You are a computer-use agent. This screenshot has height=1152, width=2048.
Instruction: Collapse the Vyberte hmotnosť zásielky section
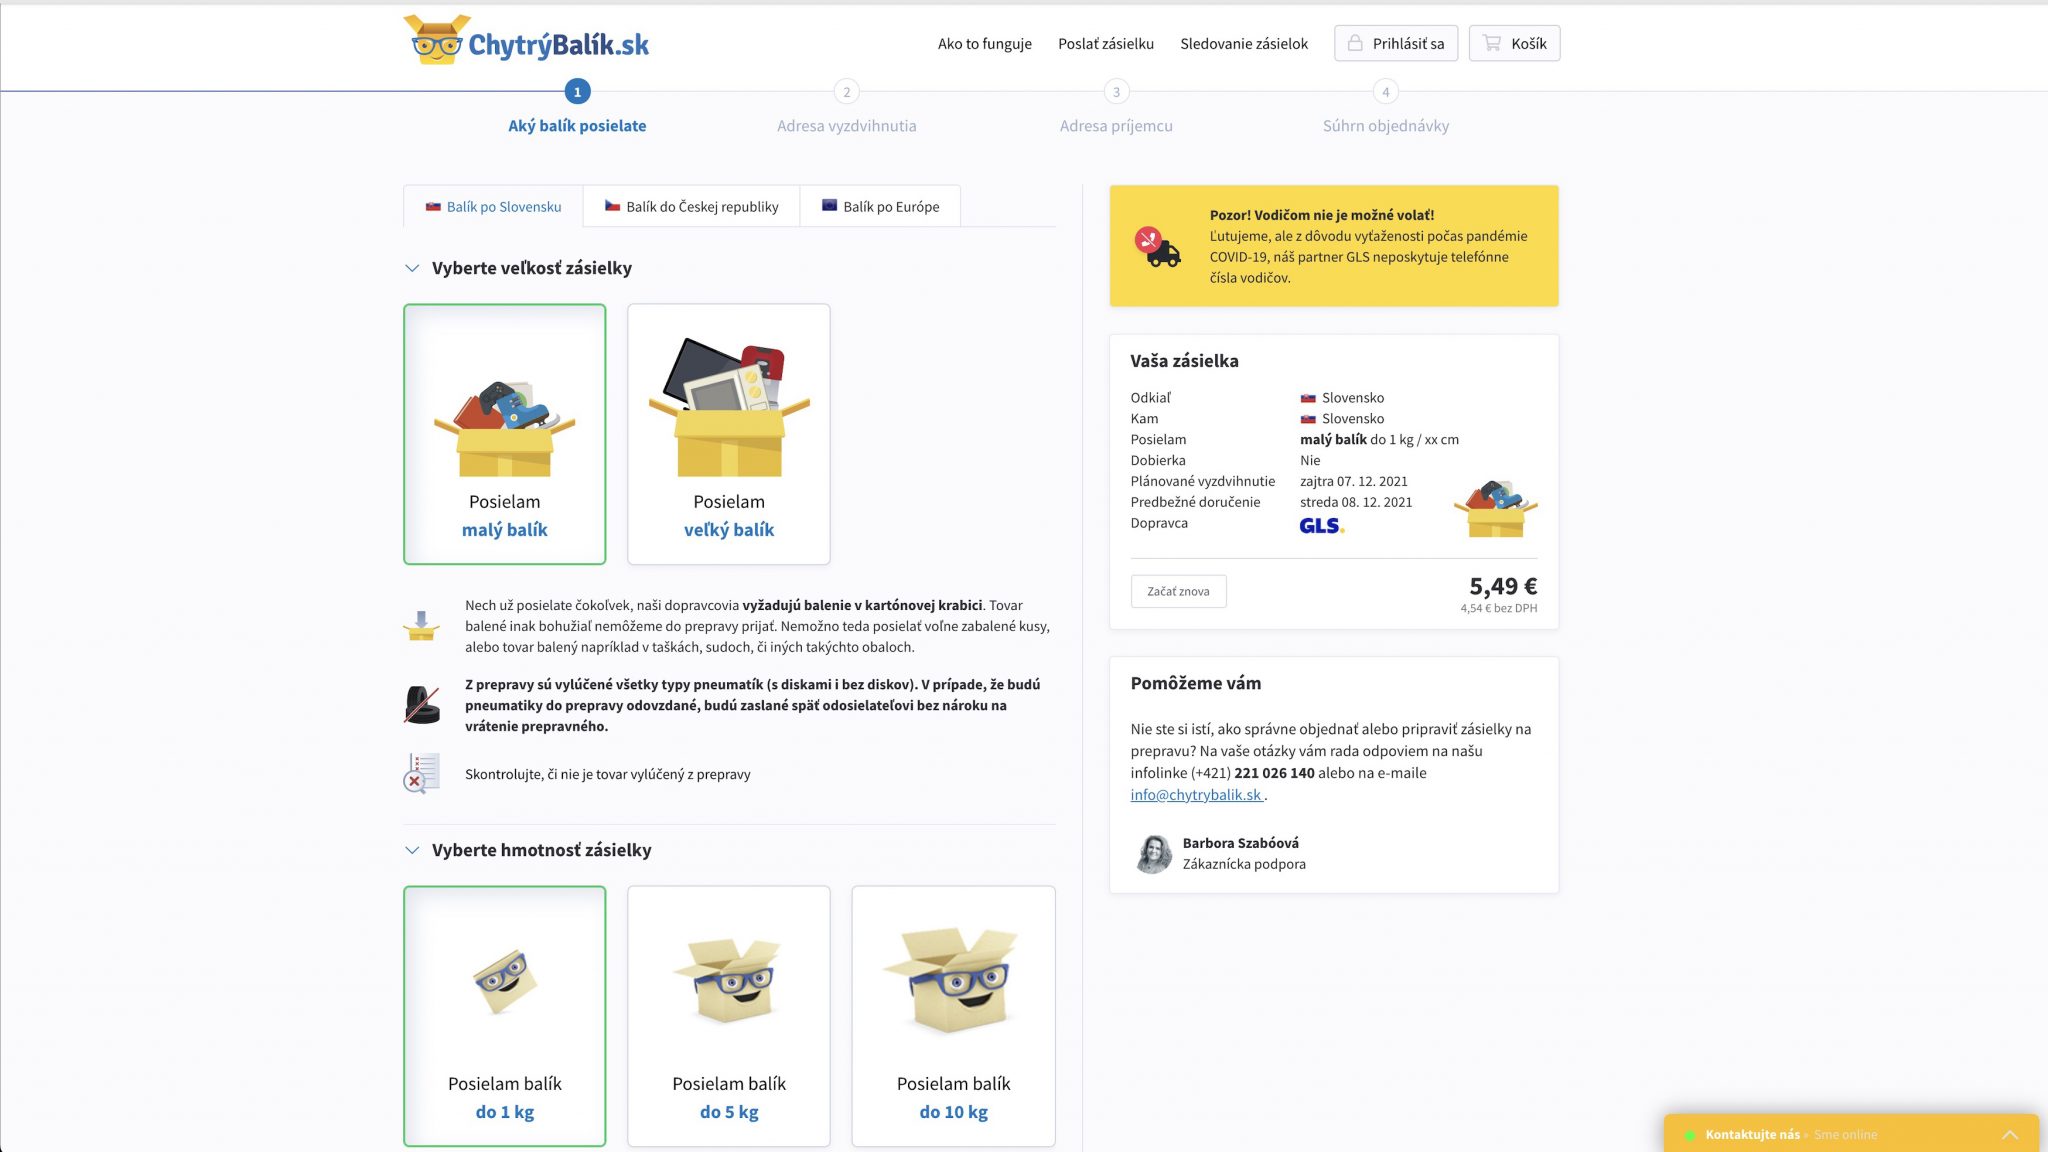(x=412, y=850)
